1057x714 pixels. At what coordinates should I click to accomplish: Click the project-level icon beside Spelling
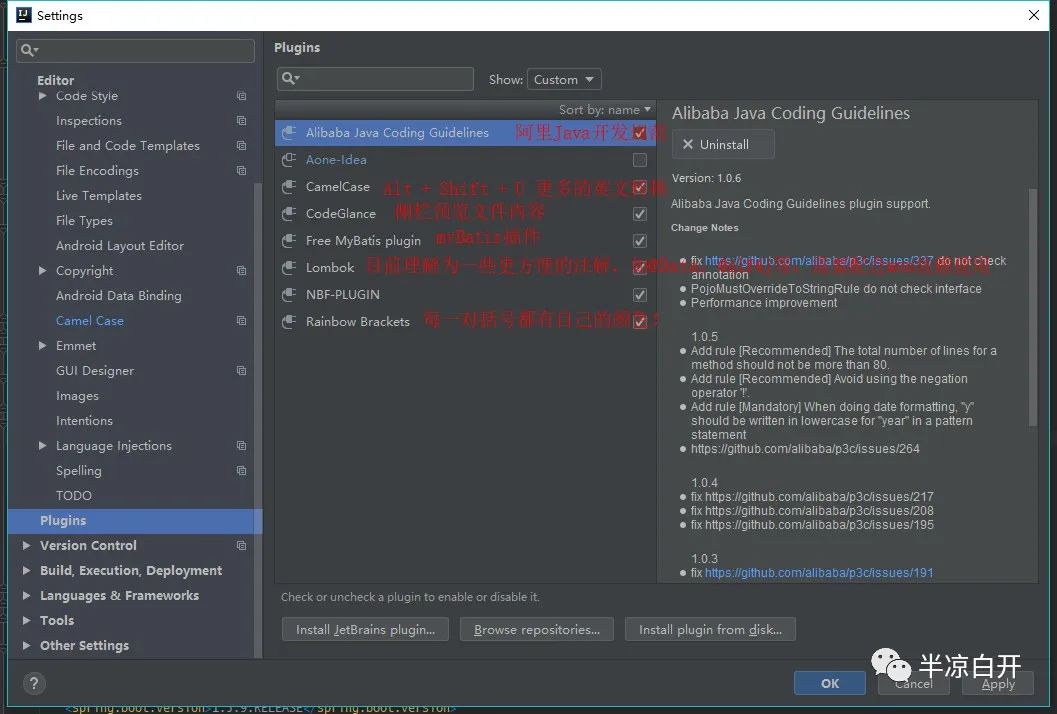[241, 471]
